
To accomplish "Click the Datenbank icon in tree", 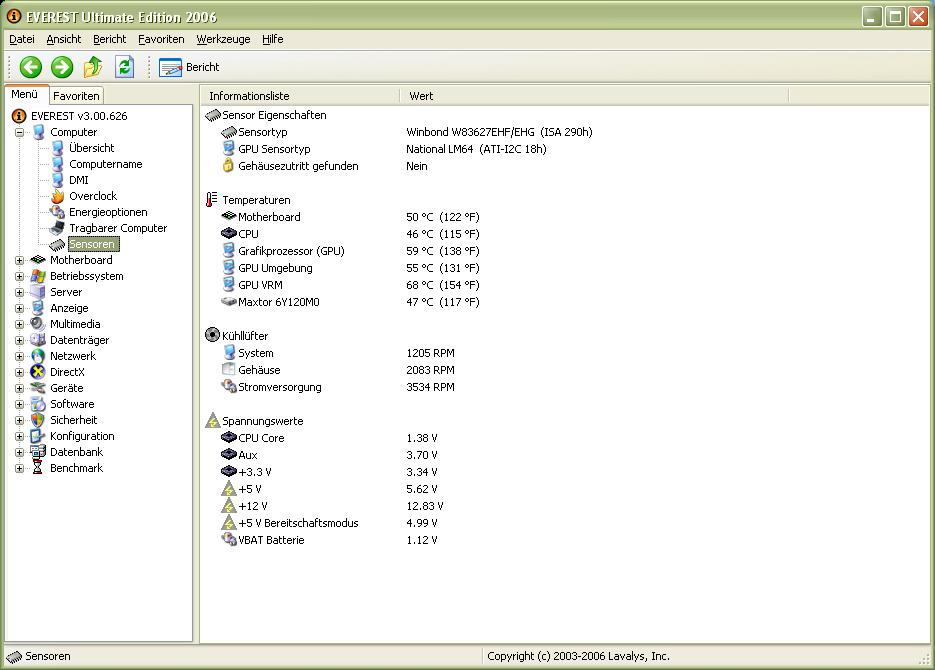I will 38,452.
